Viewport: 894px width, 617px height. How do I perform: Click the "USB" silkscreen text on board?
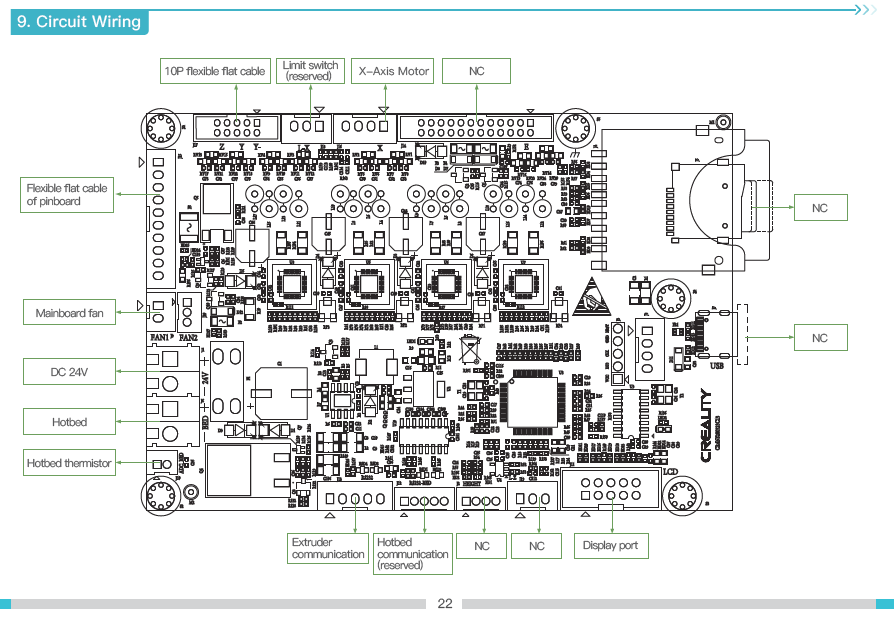pos(717,365)
